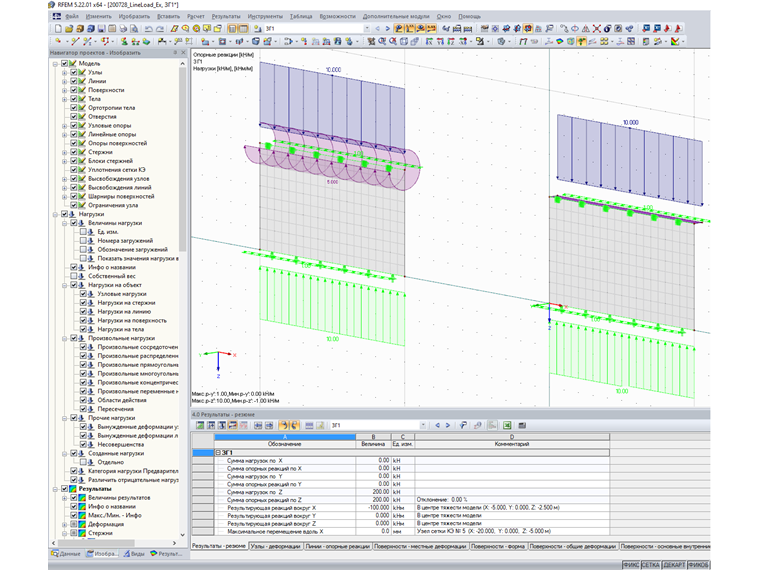760x570 pixels.
Task: Click the print preview magnifier icon
Action: (134, 29)
